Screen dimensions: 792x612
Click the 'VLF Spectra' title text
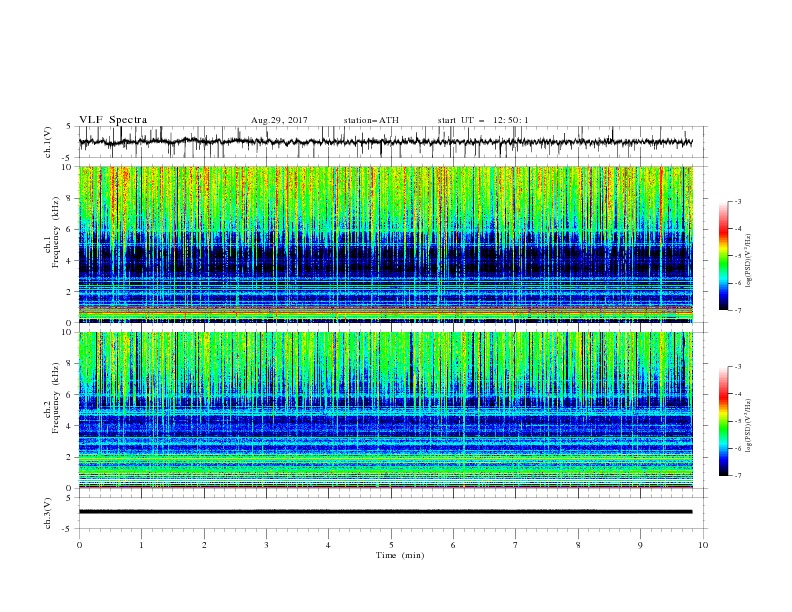113,120
